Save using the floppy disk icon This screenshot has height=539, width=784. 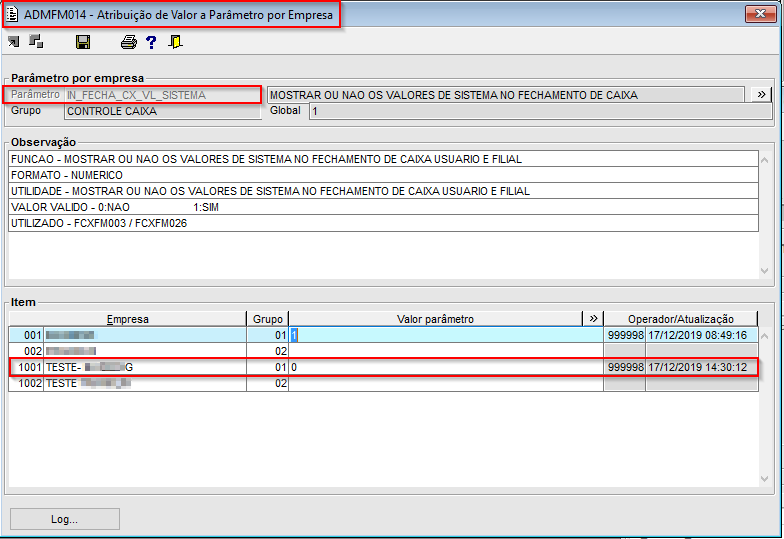pos(83,42)
